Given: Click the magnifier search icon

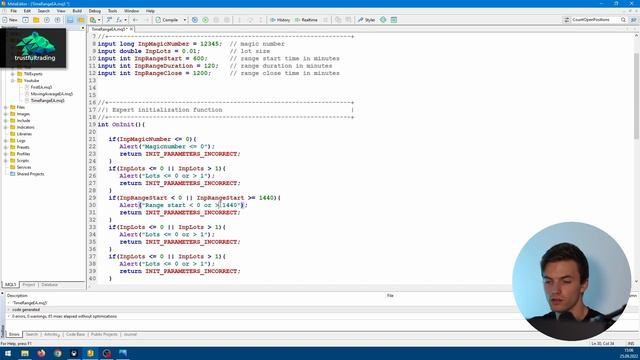Looking at the screenshot, I should [623, 20].
